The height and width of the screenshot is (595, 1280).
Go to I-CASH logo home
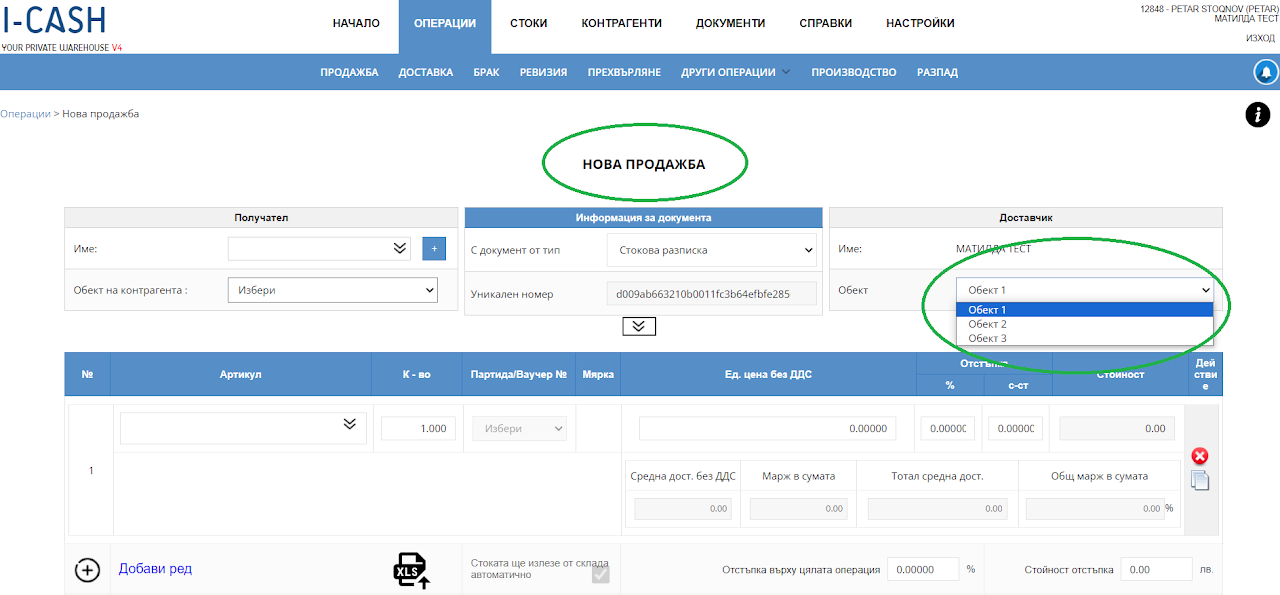pos(55,20)
